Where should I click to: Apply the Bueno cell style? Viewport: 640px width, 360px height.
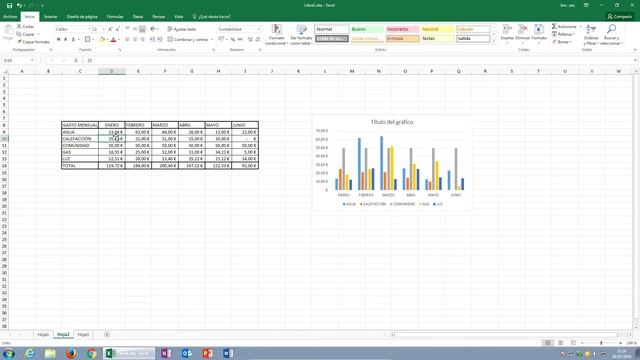[367, 29]
